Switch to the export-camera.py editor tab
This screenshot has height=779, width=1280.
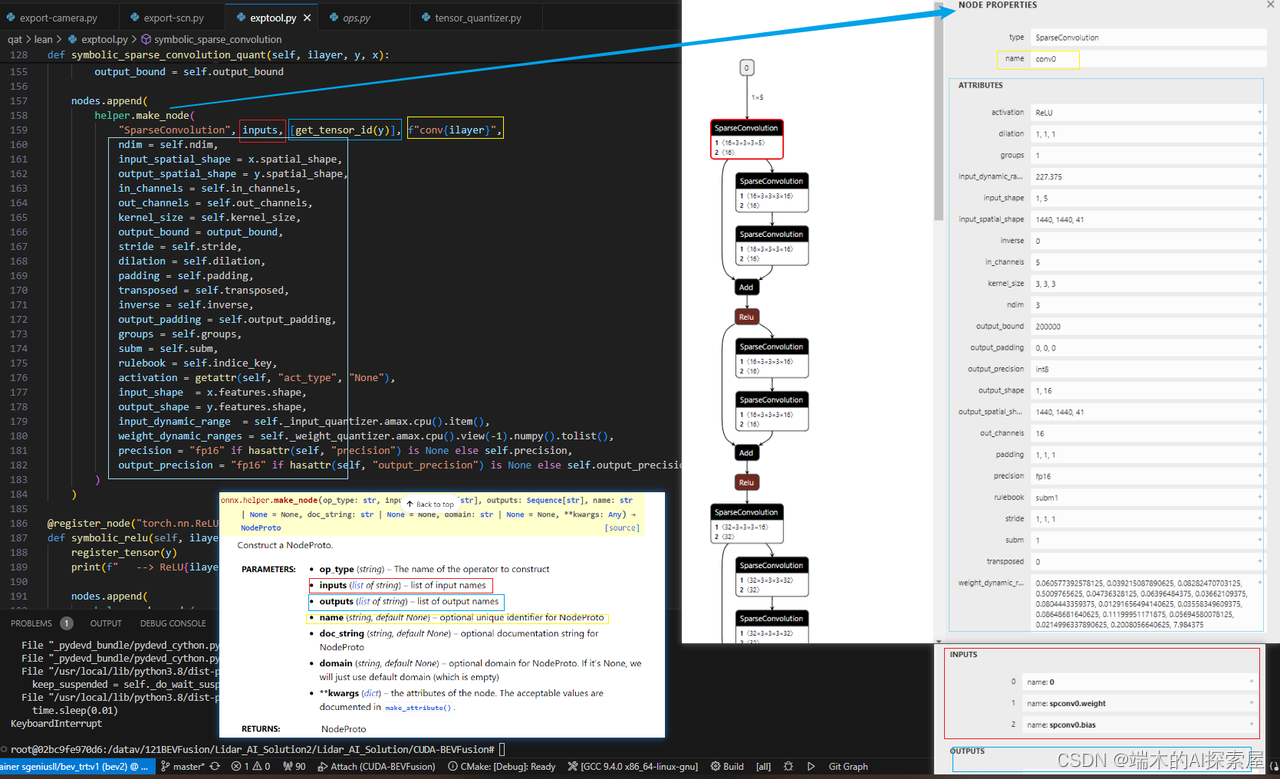[x=60, y=18]
